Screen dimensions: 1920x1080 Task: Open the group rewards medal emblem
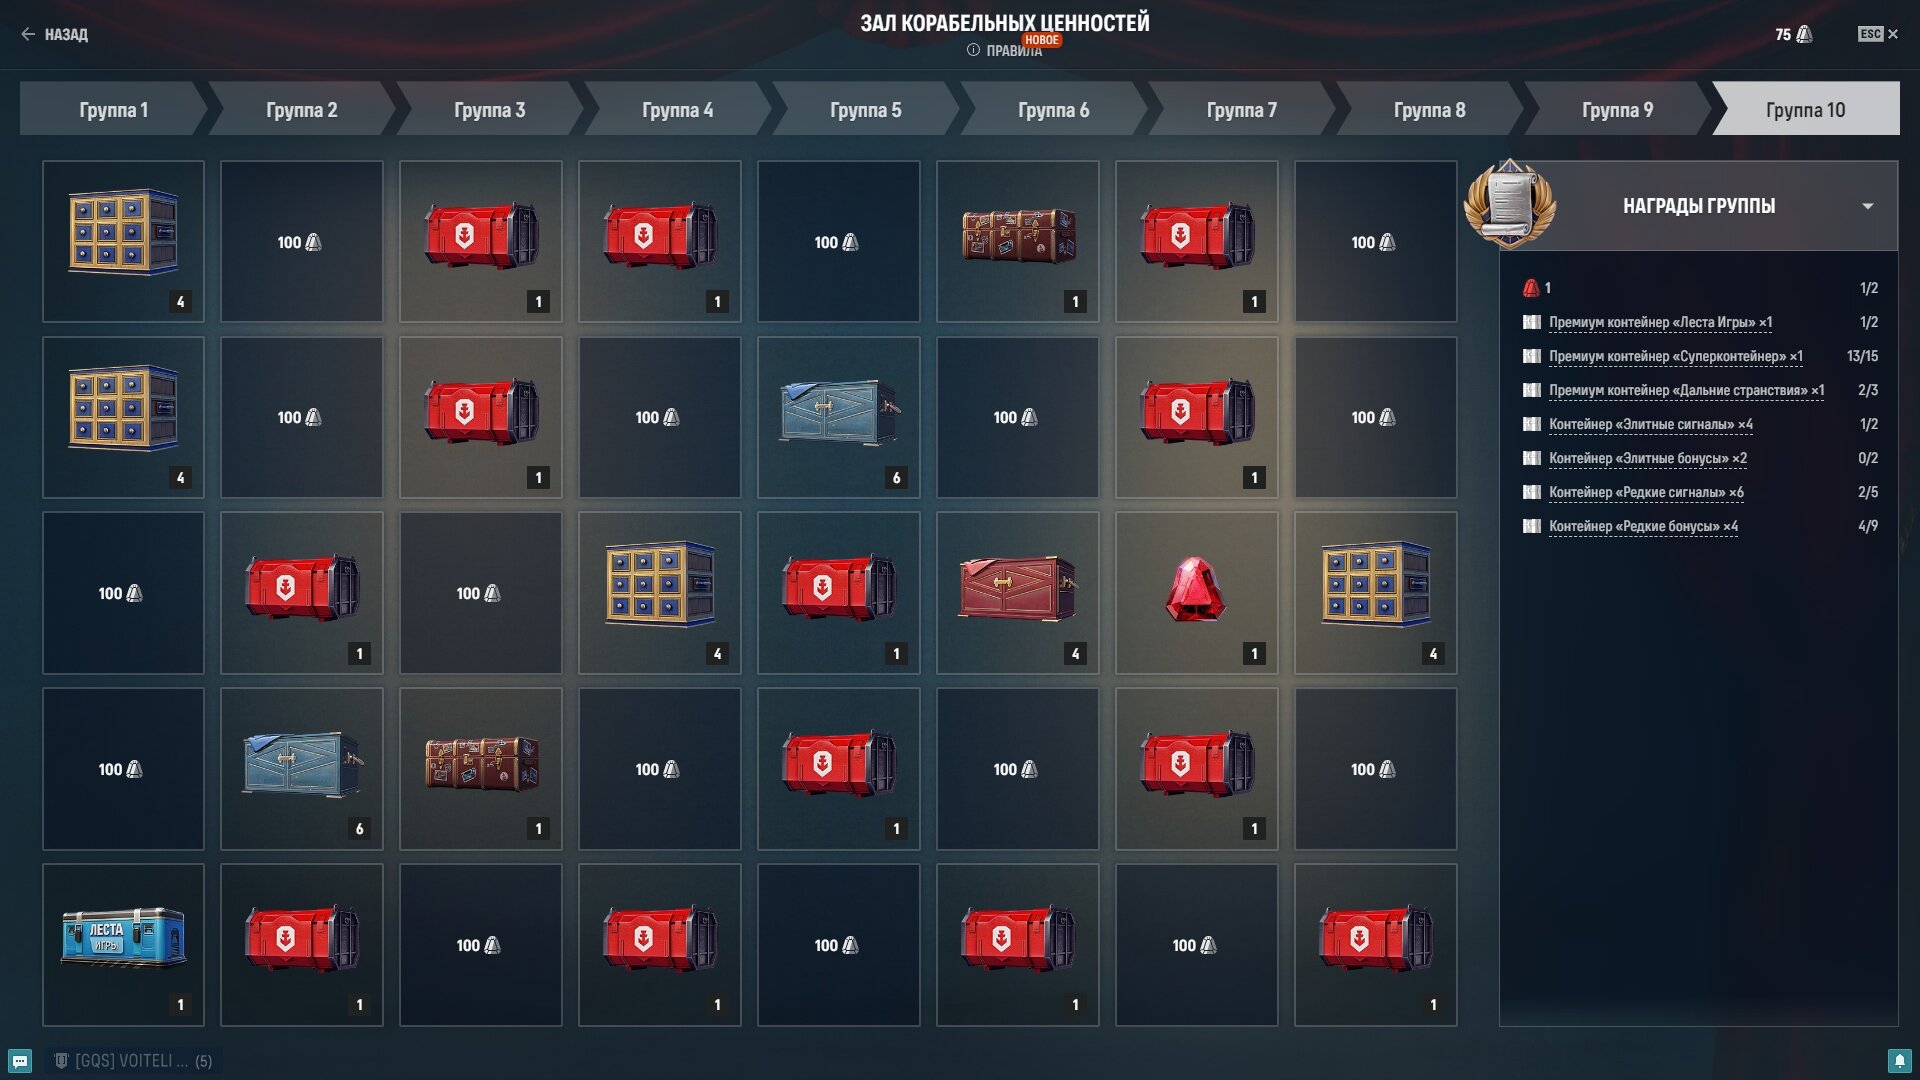click(x=1510, y=203)
